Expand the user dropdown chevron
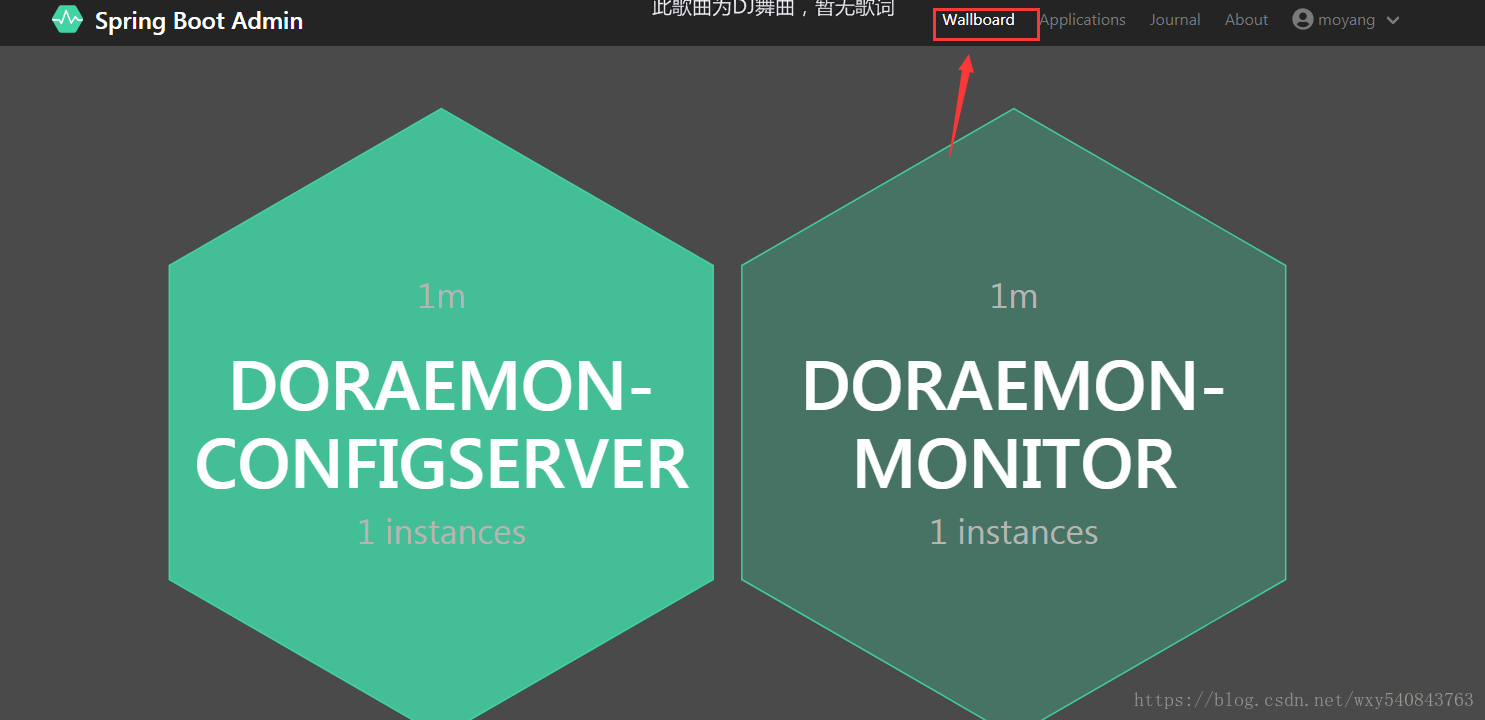 click(1393, 20)
